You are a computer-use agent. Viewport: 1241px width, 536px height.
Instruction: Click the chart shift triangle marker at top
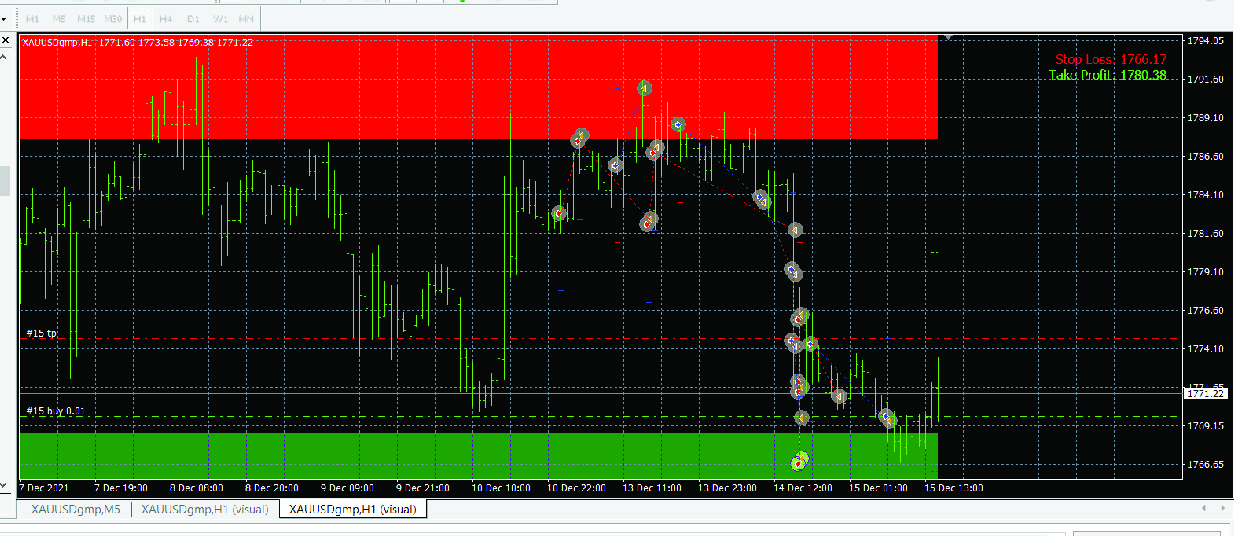tap(948, 38)
